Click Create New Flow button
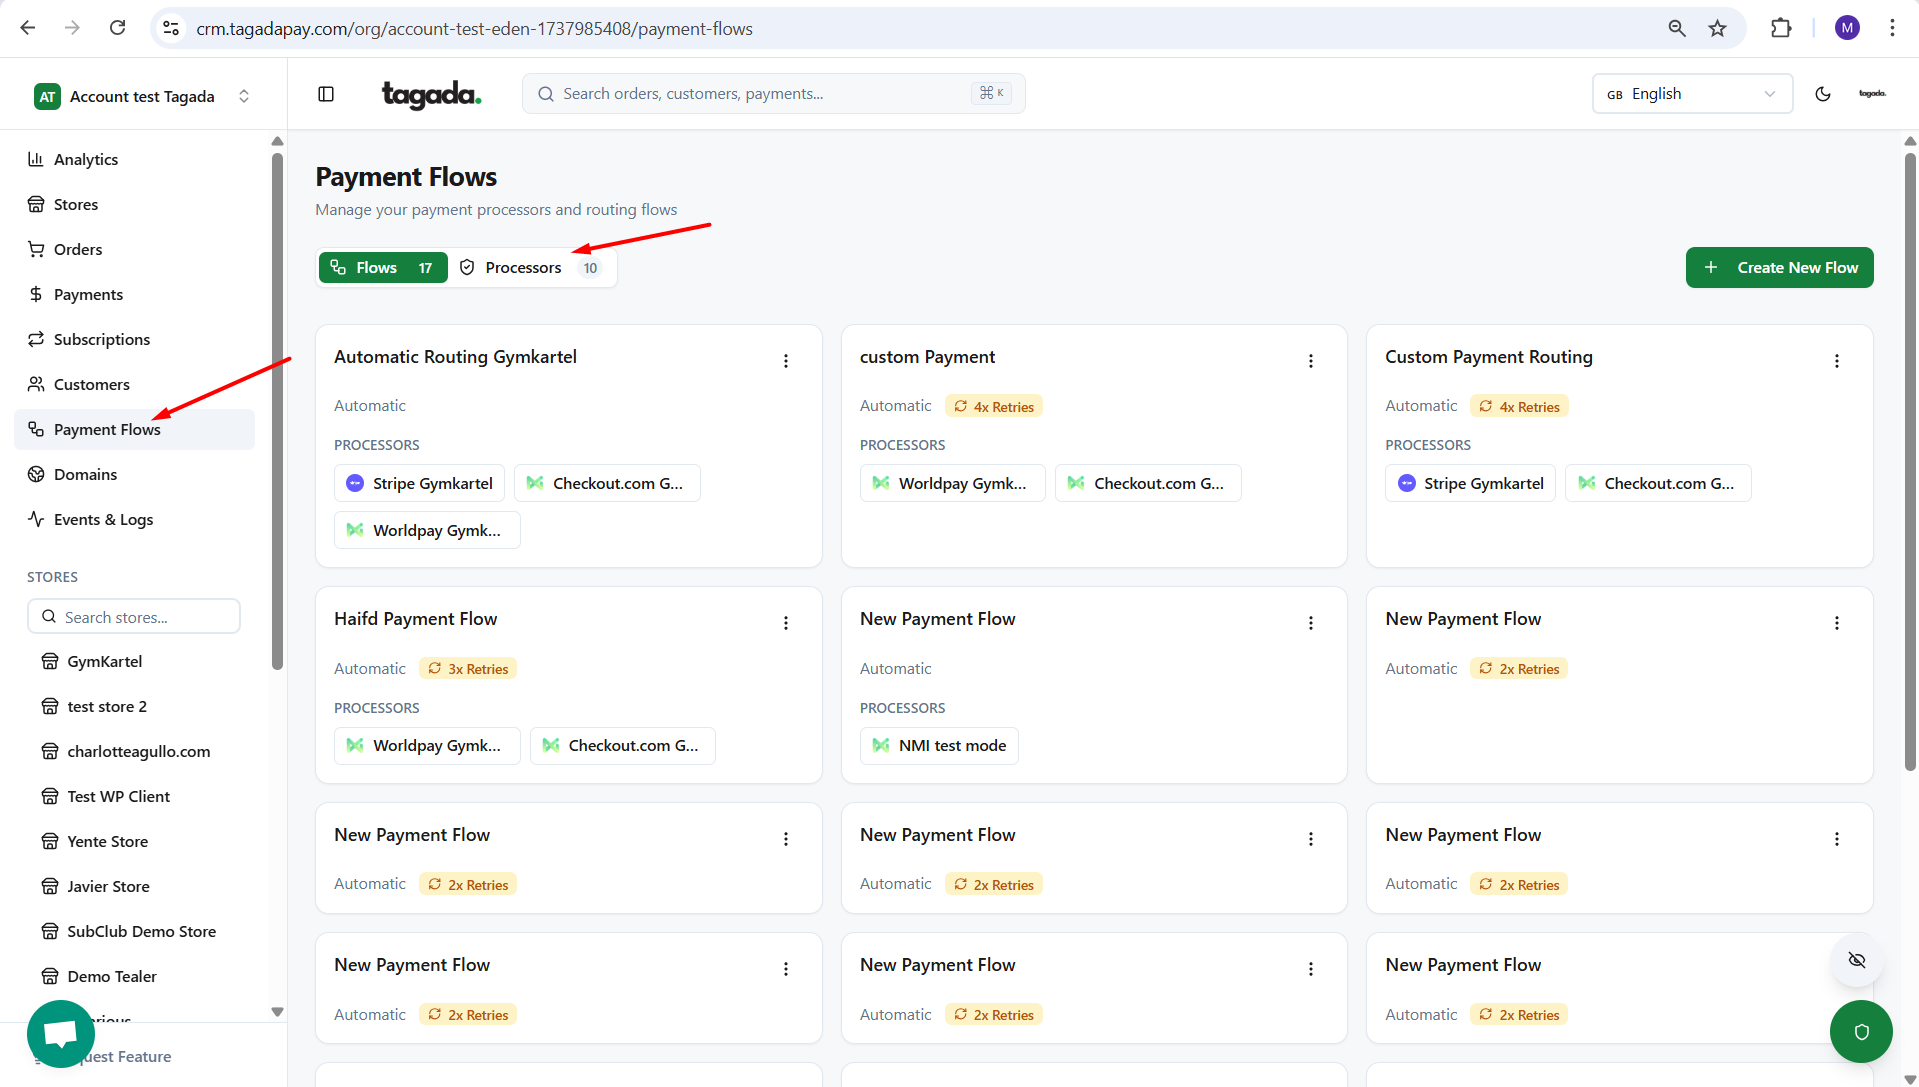The image size is (1919, 1087). 1779,268
